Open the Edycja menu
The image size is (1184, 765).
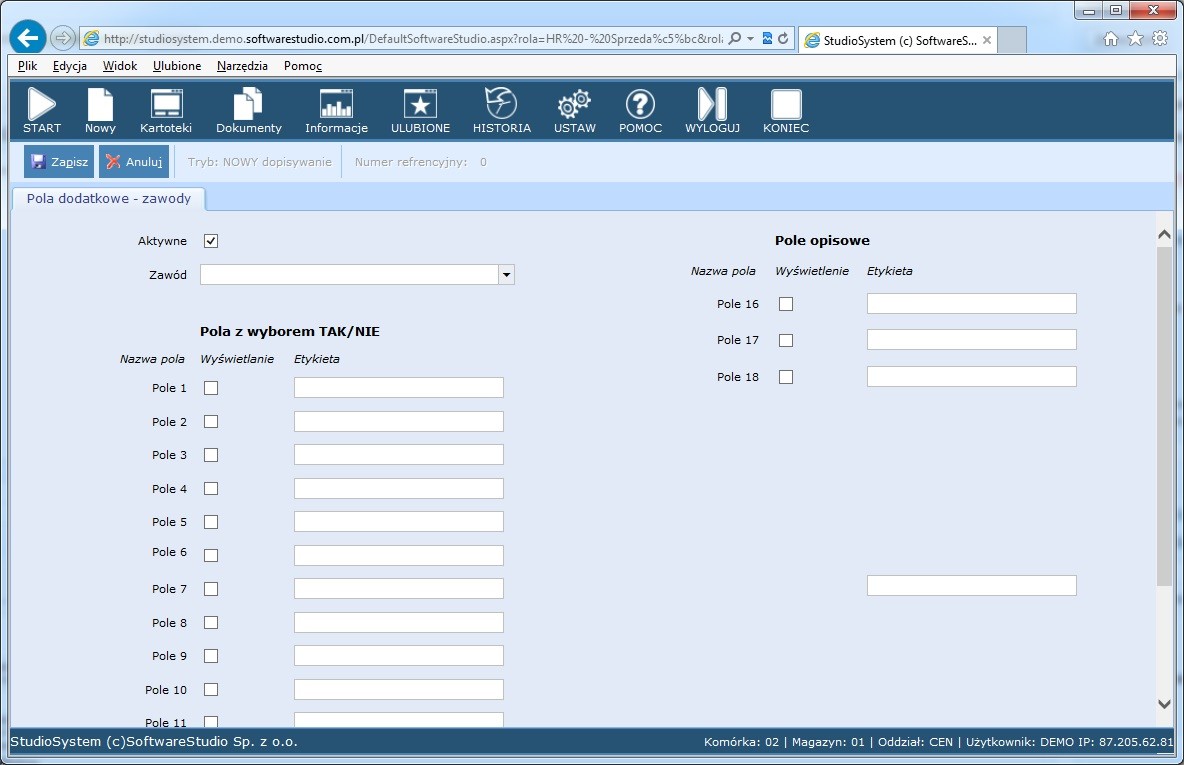(69, 66)
